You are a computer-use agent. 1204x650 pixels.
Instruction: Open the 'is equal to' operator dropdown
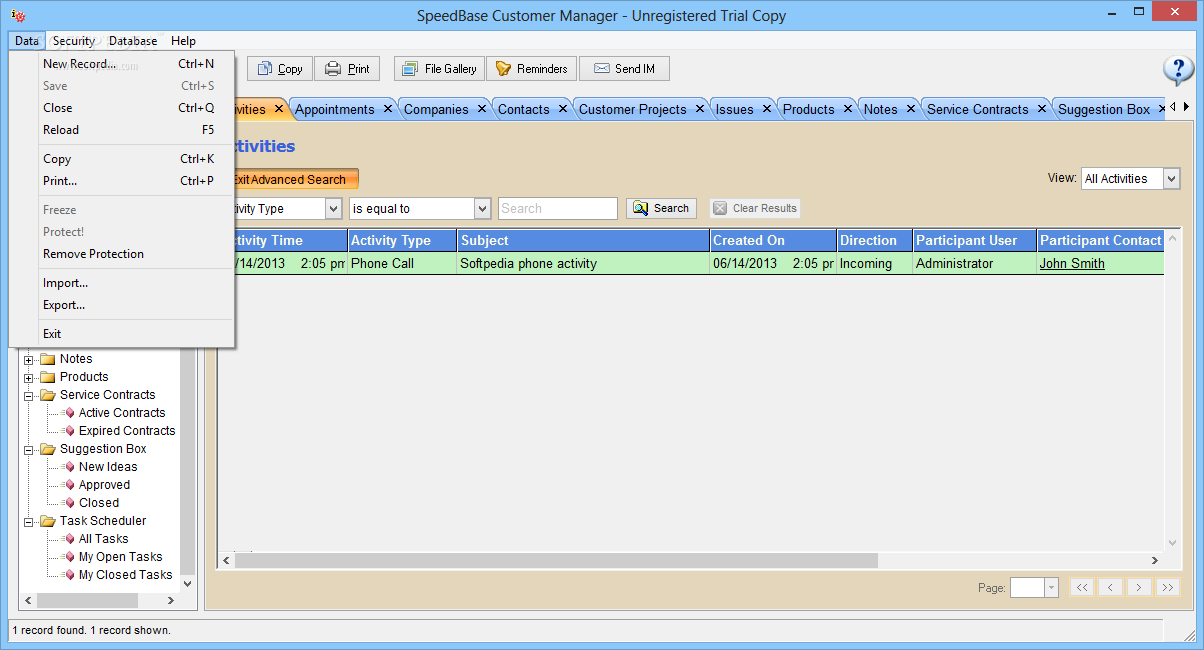pos(482,209)
